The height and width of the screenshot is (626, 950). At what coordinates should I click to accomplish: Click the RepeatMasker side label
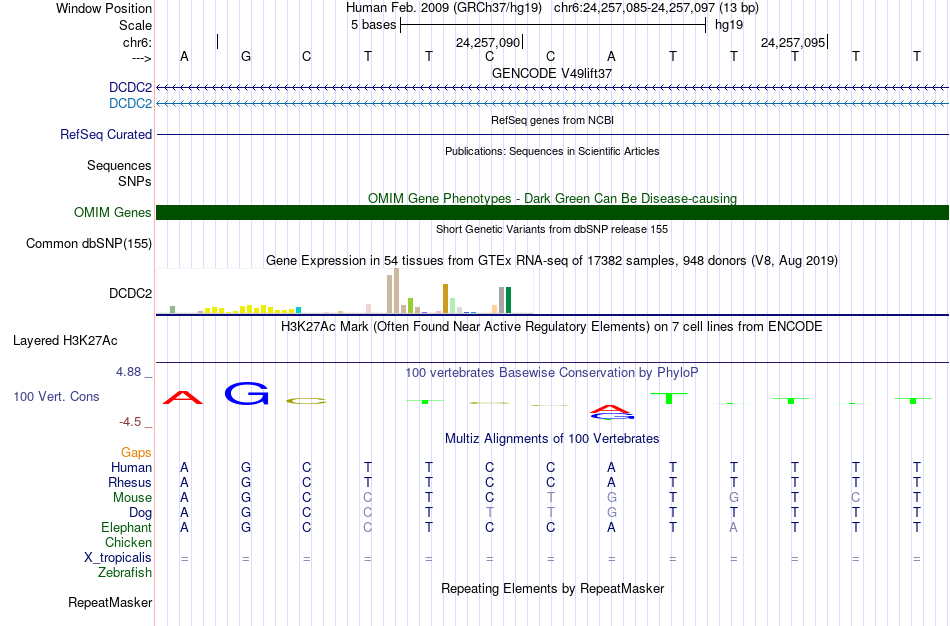(x=110, y=602)
